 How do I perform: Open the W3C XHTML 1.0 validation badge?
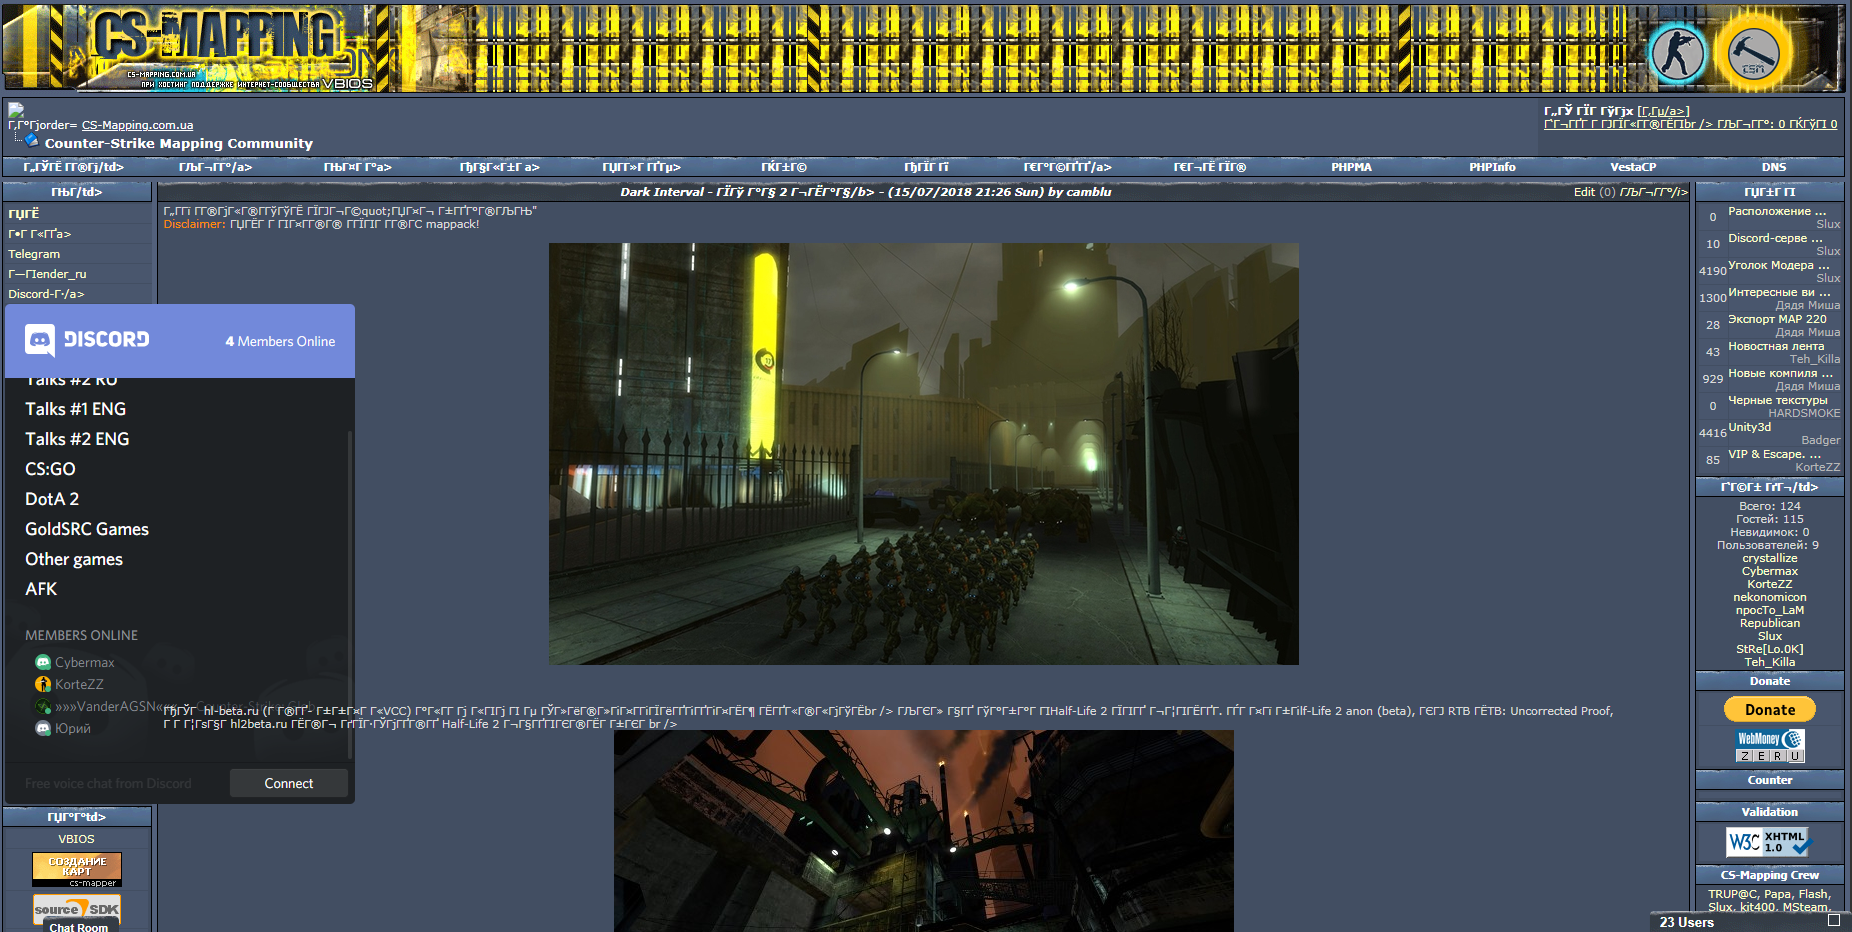coord(1769,842)
